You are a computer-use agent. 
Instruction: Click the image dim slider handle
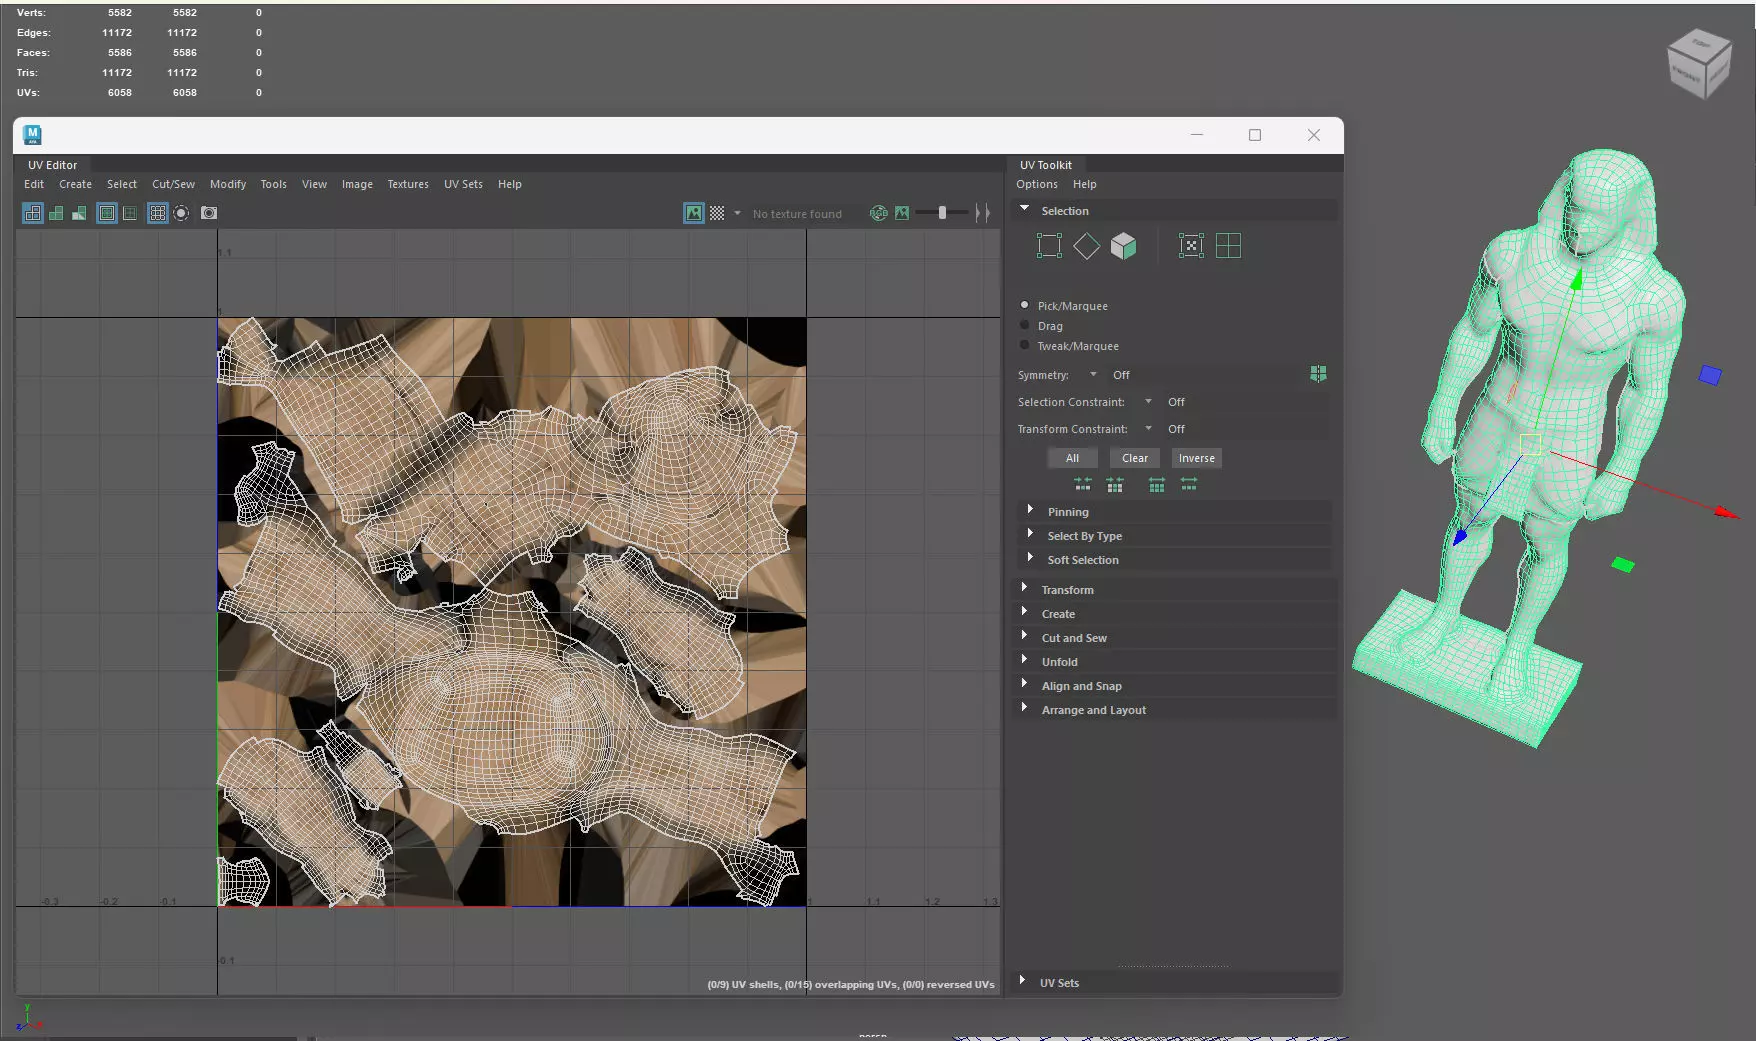[x=942, y=213]
